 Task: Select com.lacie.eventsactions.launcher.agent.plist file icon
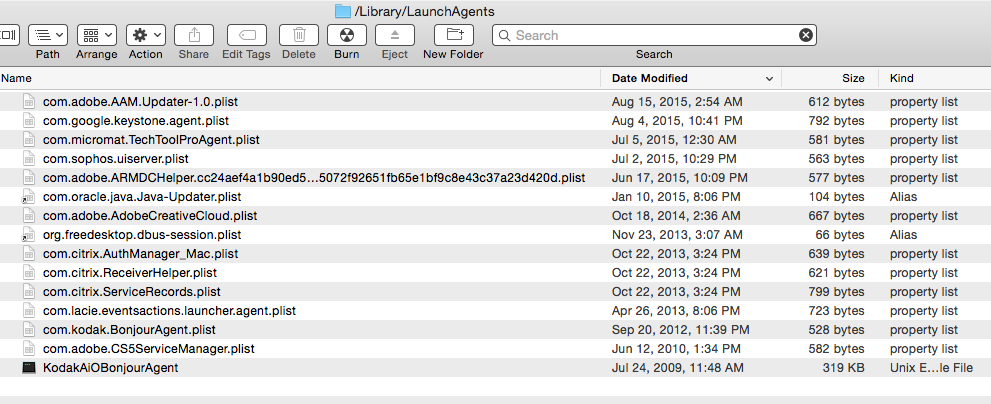coord(29,310)
